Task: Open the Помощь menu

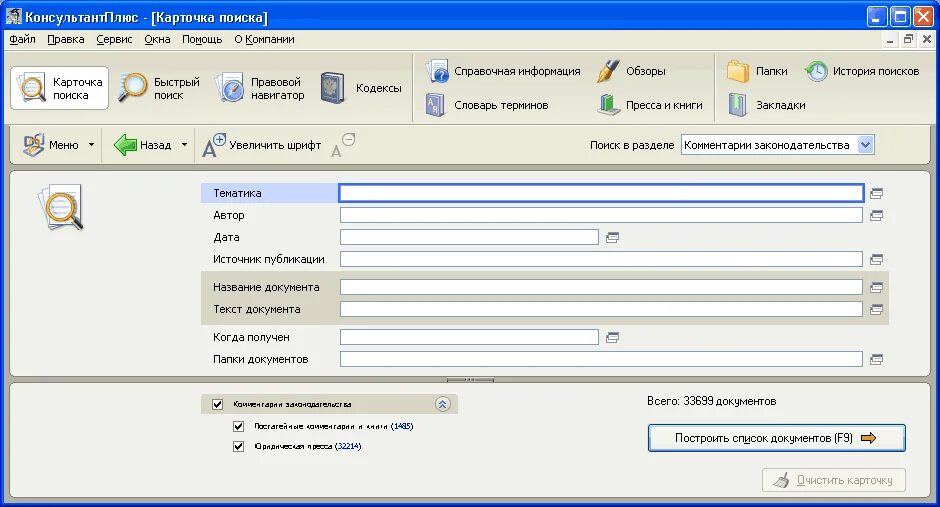Action: [x=202, y=40]
